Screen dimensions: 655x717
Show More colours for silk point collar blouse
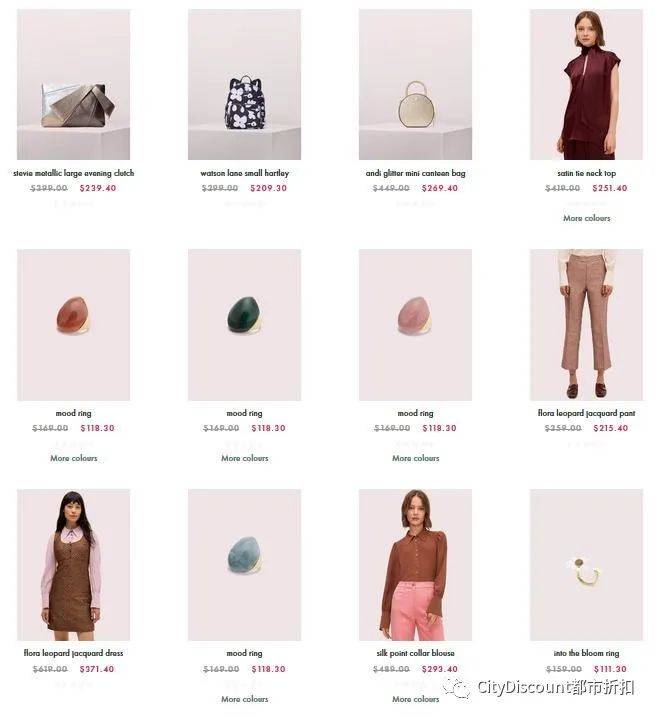[x=416, y=699]
